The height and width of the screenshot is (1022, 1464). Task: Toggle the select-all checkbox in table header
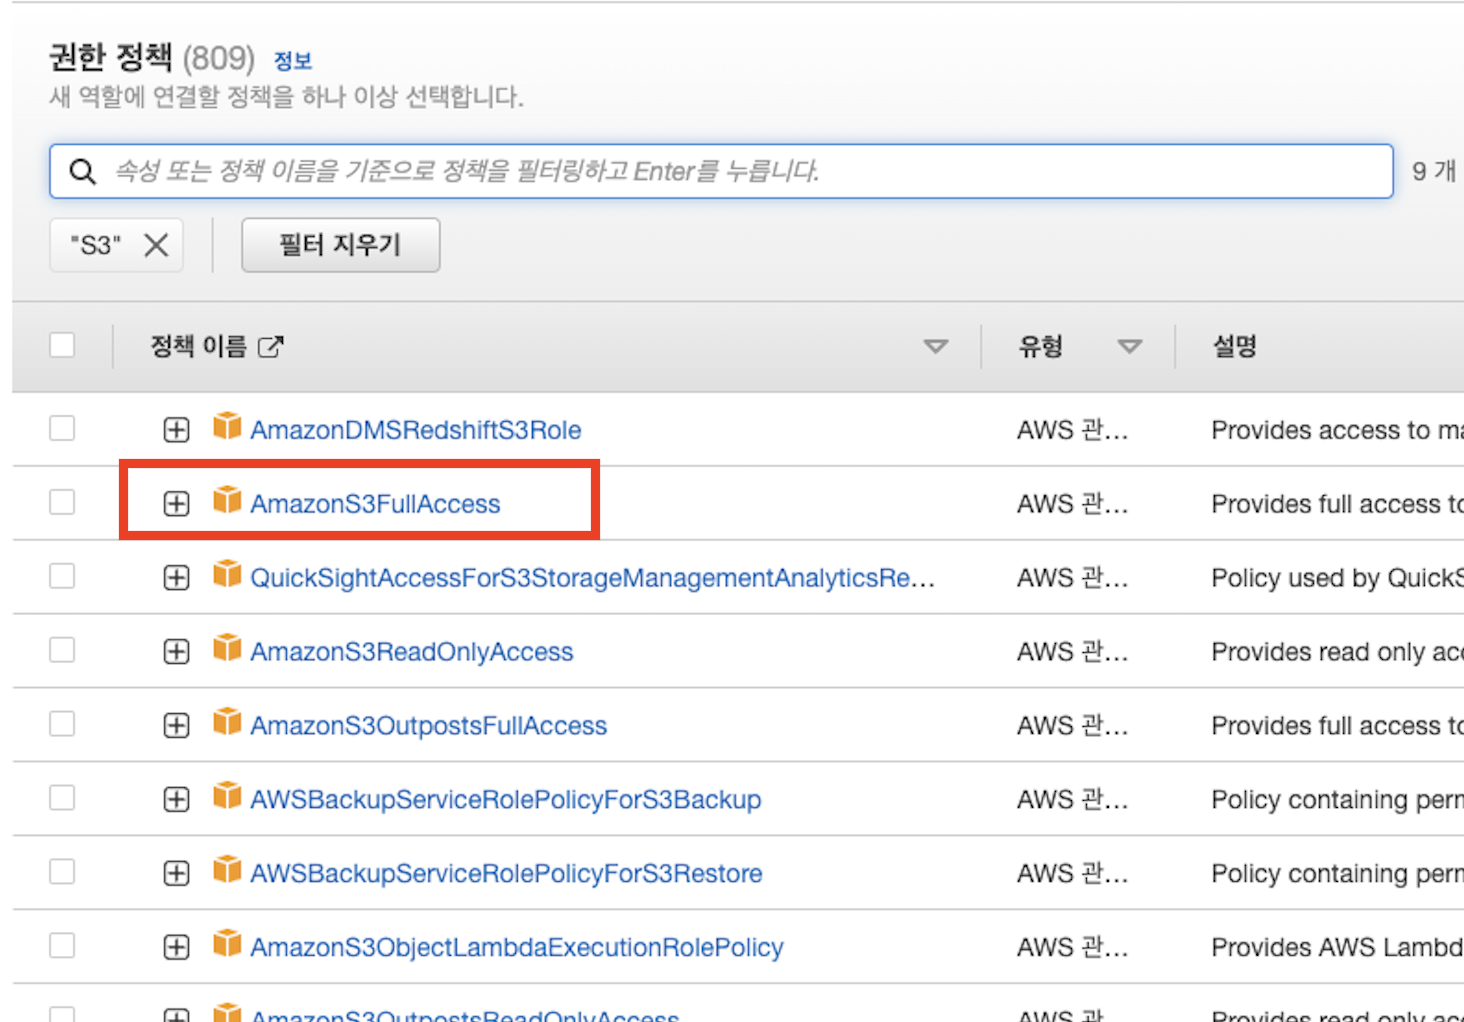(62, 345)
